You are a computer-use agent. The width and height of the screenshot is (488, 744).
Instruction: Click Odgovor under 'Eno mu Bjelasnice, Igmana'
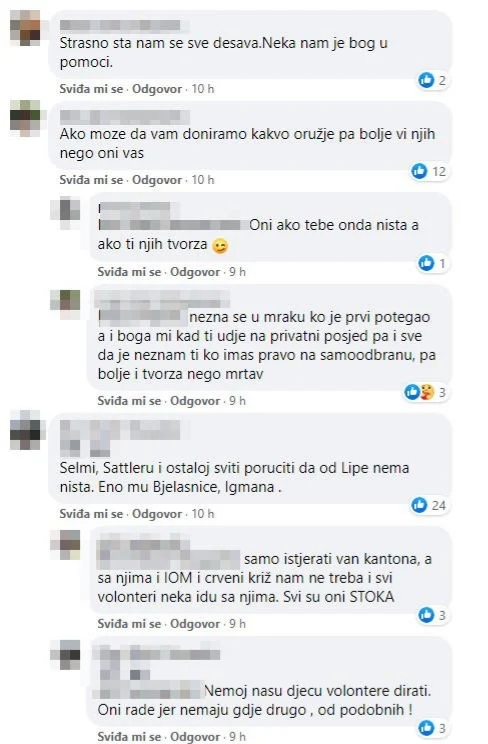pyautogui.click(x=157, y=514)
